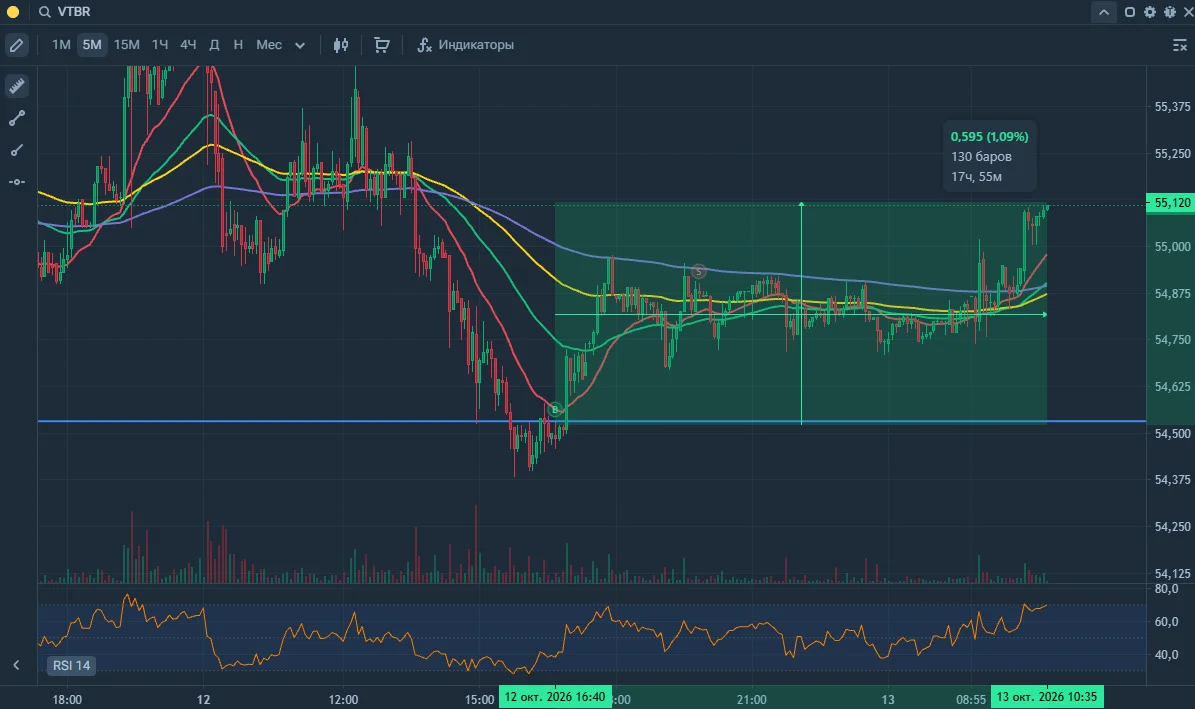Click the search magnifier icon next to VTBR
Image resolution: width=1195 pixels, height=709 pixels.
click(x=45, y=11)
